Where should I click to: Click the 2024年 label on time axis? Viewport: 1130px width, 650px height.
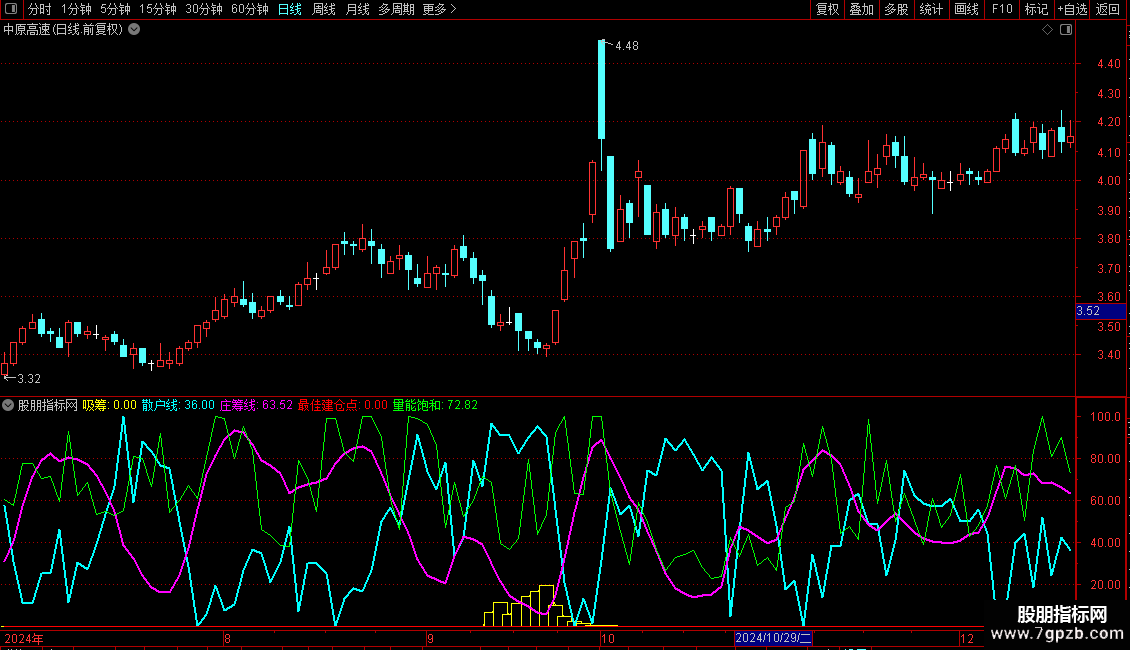pos(24,638)
